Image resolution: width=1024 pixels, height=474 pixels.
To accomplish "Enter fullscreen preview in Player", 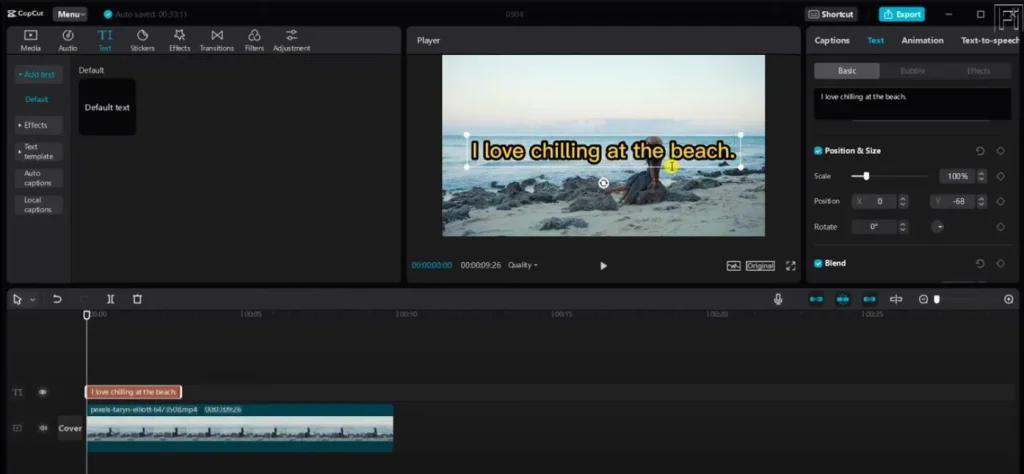I will pyautogui.click(x=790, y=266).
